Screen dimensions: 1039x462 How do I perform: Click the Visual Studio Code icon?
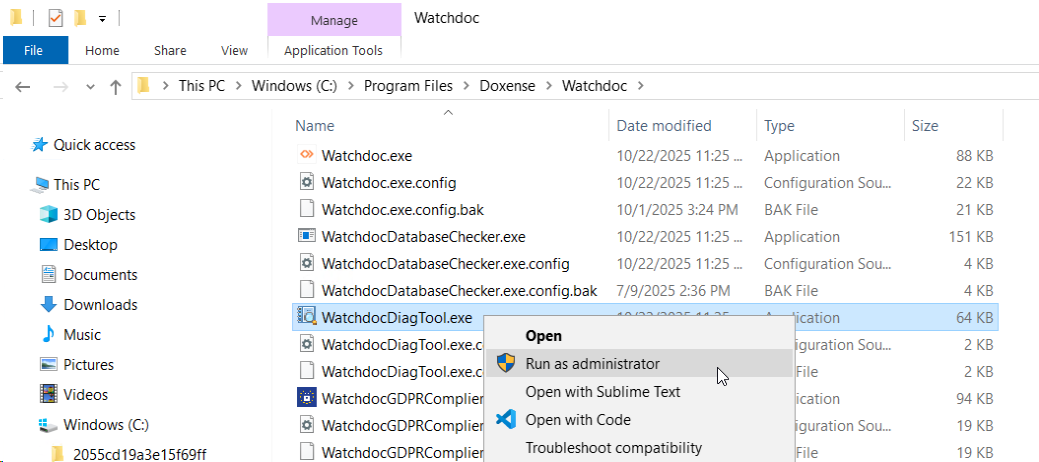pos(506,420)
